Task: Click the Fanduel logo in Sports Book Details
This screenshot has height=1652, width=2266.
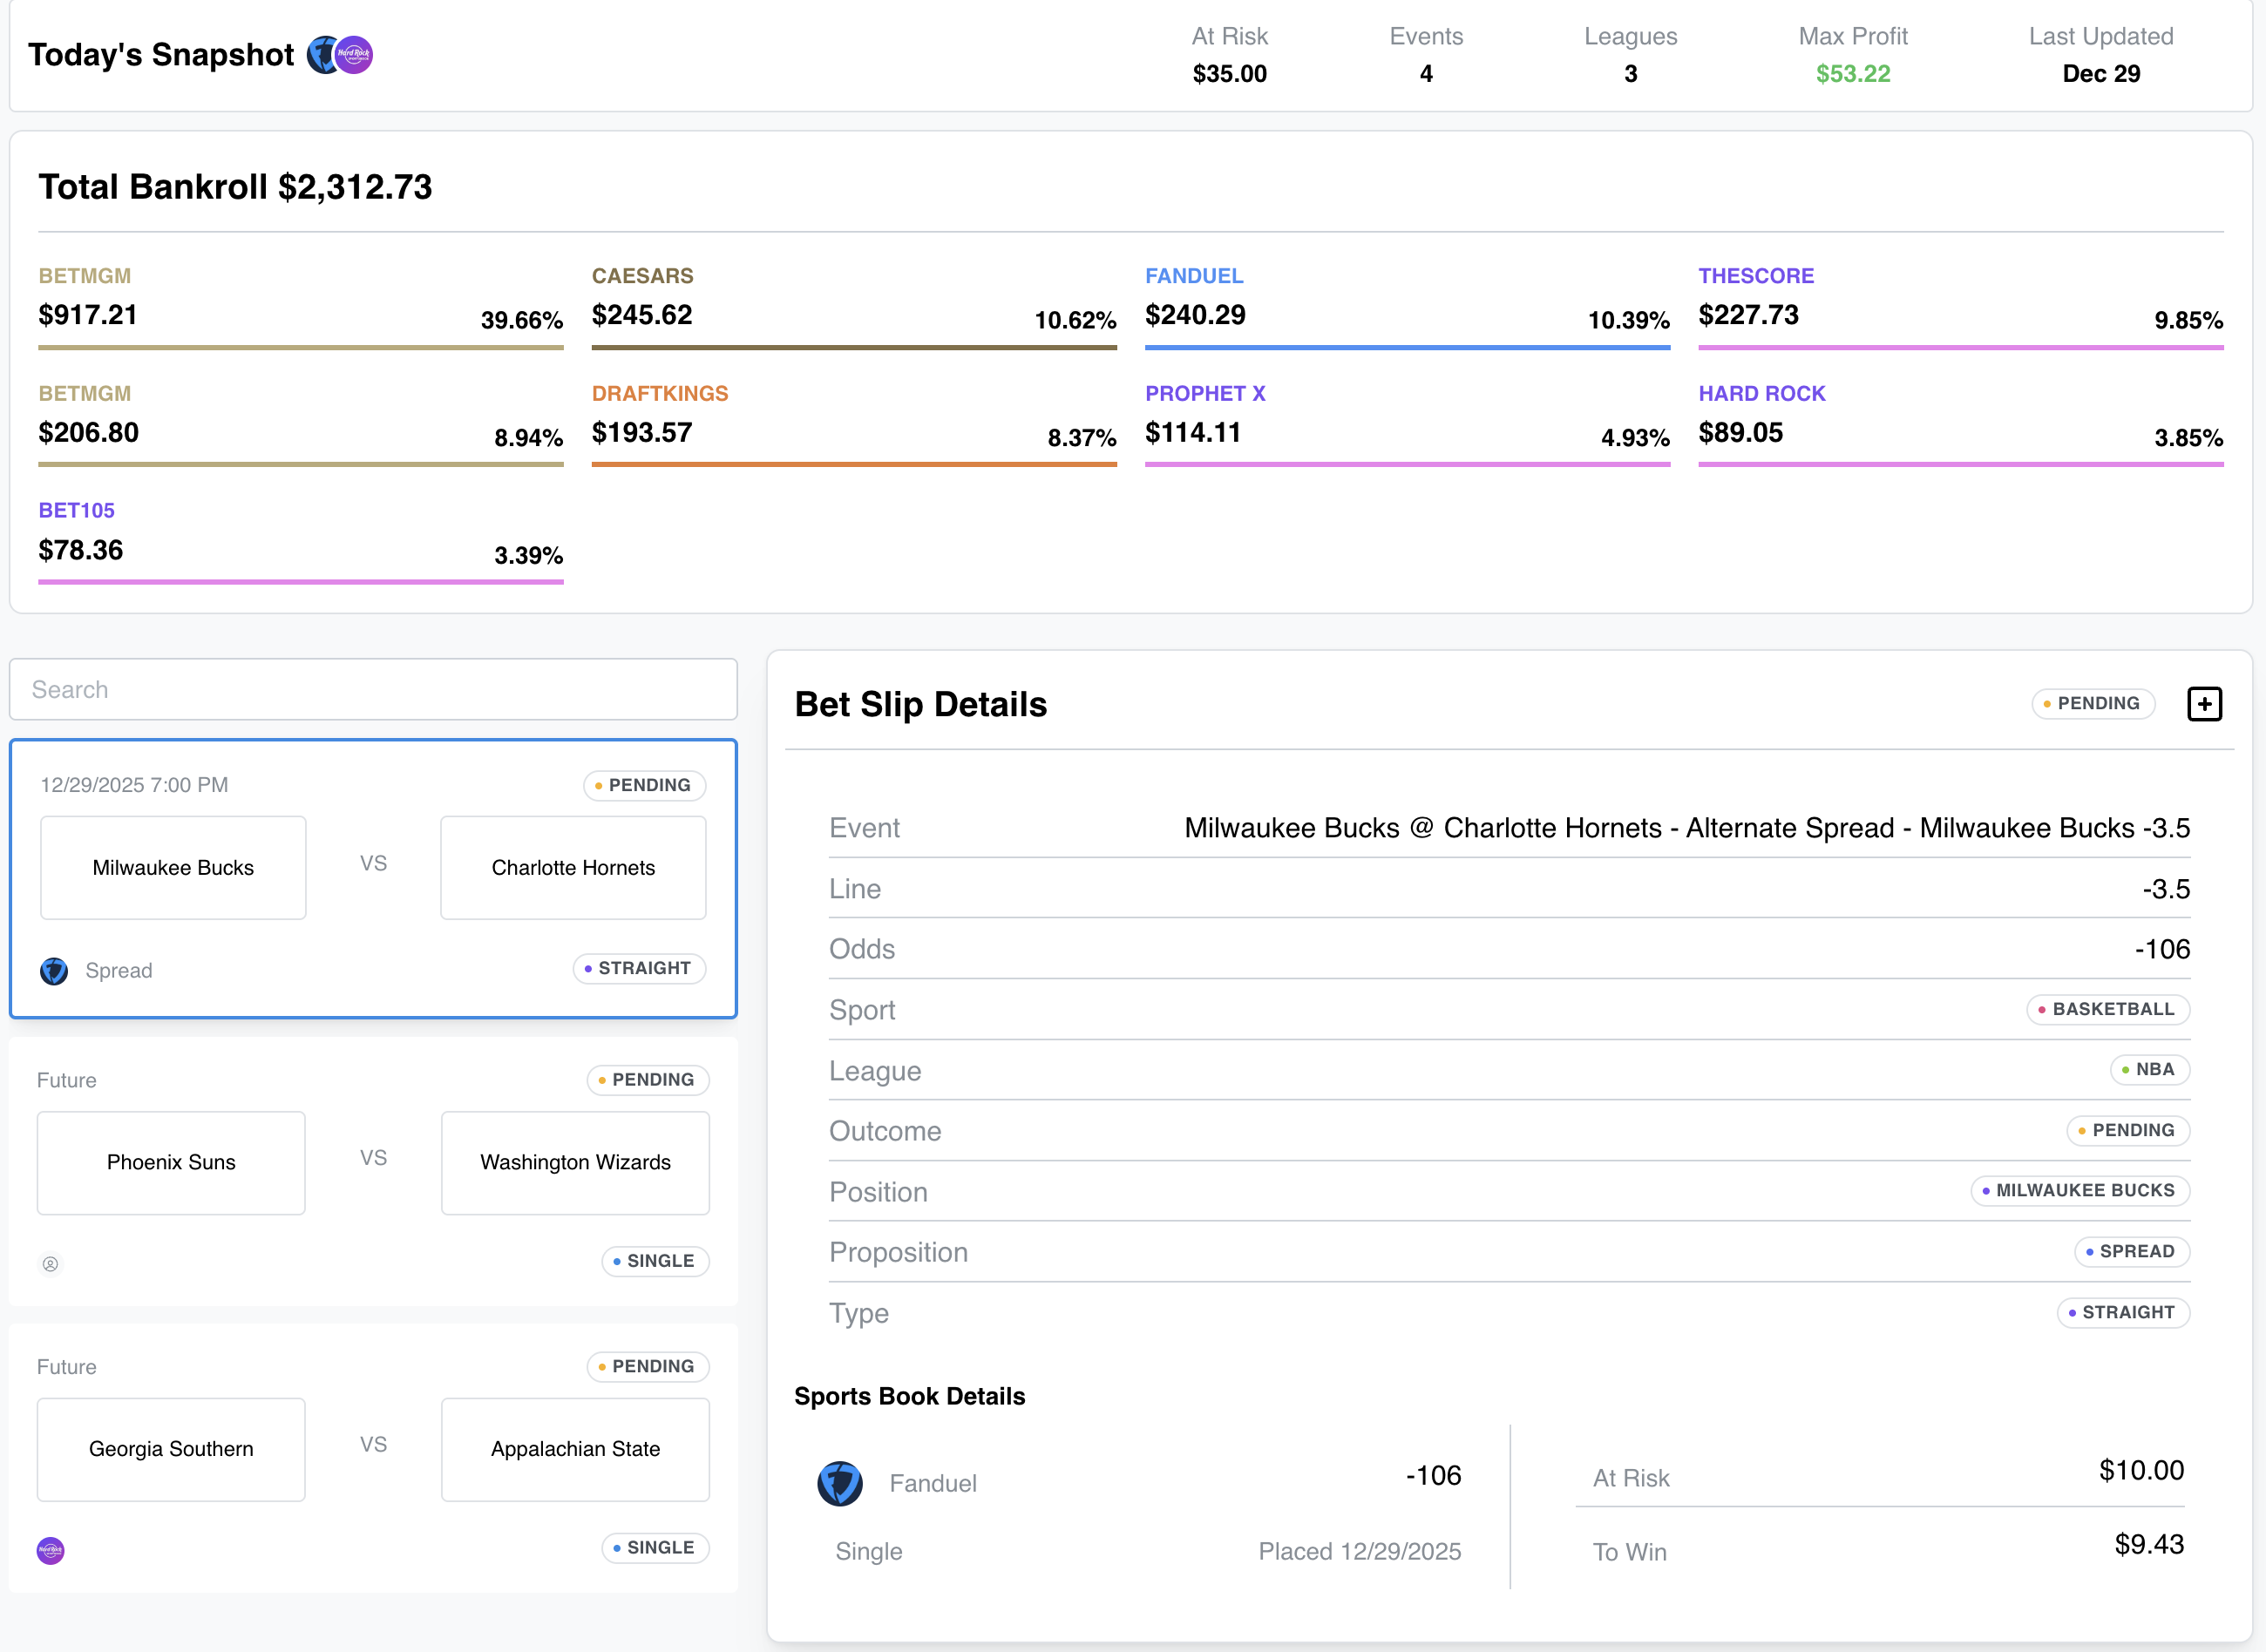Action: click(840, 1483)
